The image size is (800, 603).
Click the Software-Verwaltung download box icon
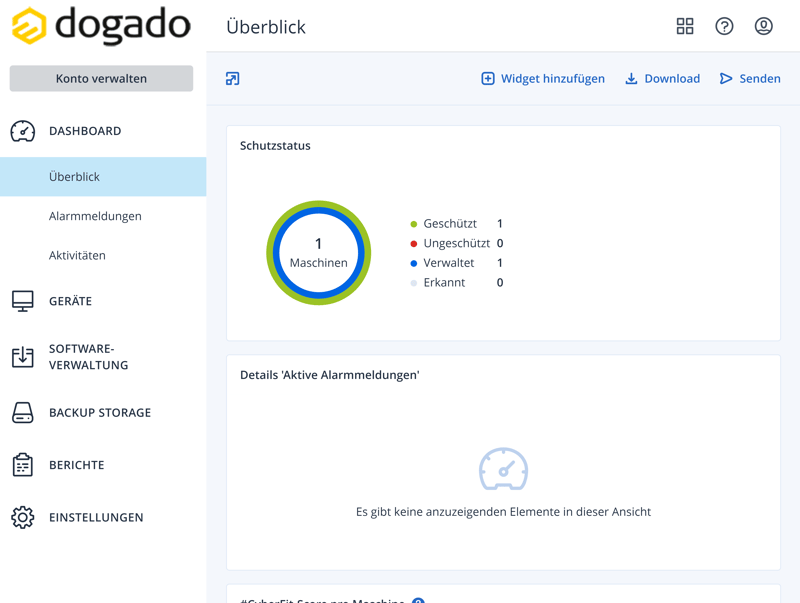(23, 357)
